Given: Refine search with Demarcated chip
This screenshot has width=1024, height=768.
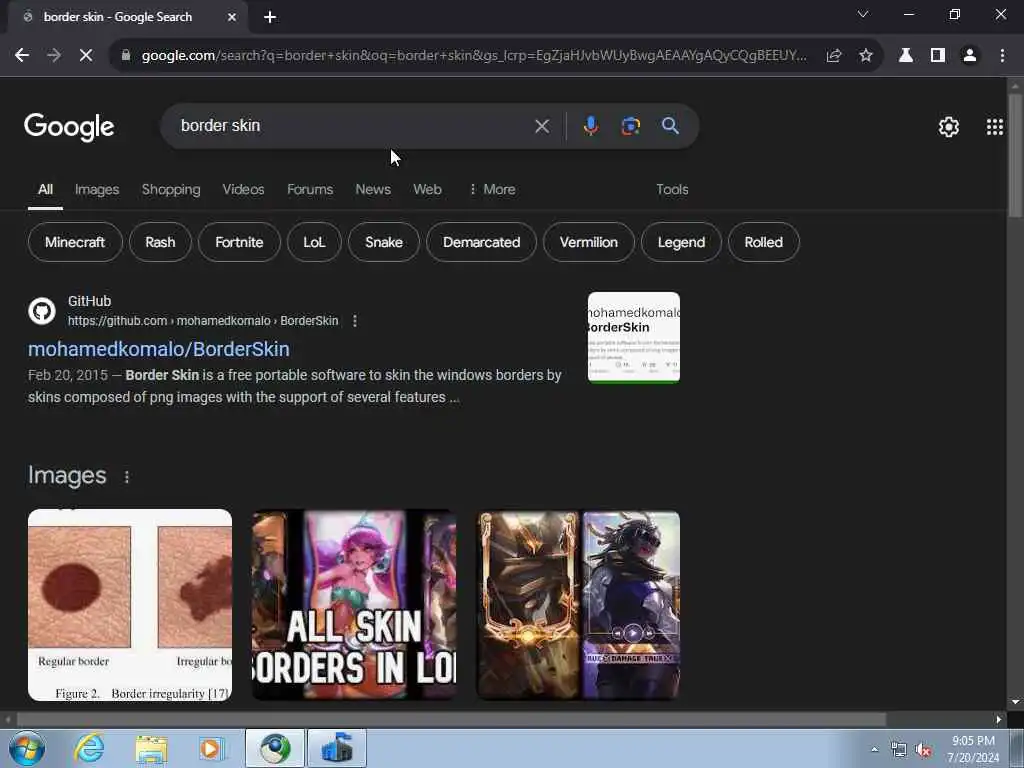Looking at the screenshot, I should (x=481, y=242).
